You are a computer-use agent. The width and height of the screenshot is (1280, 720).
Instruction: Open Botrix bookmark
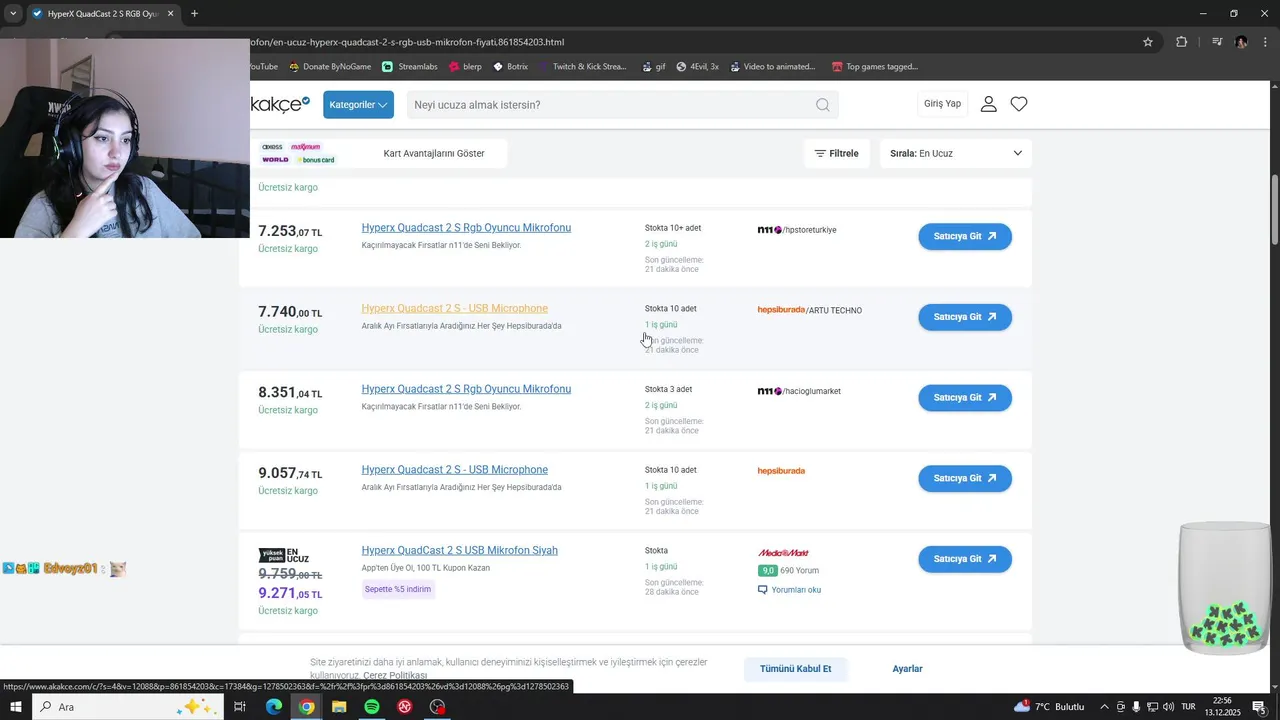[x=509, y=67]
